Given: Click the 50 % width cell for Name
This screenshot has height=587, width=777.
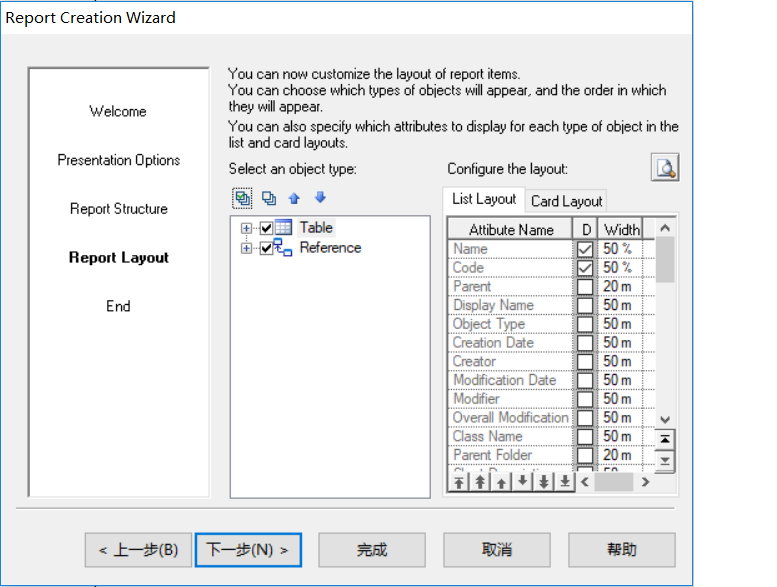Looking at the screenshot, I should [x=620, y=249].
